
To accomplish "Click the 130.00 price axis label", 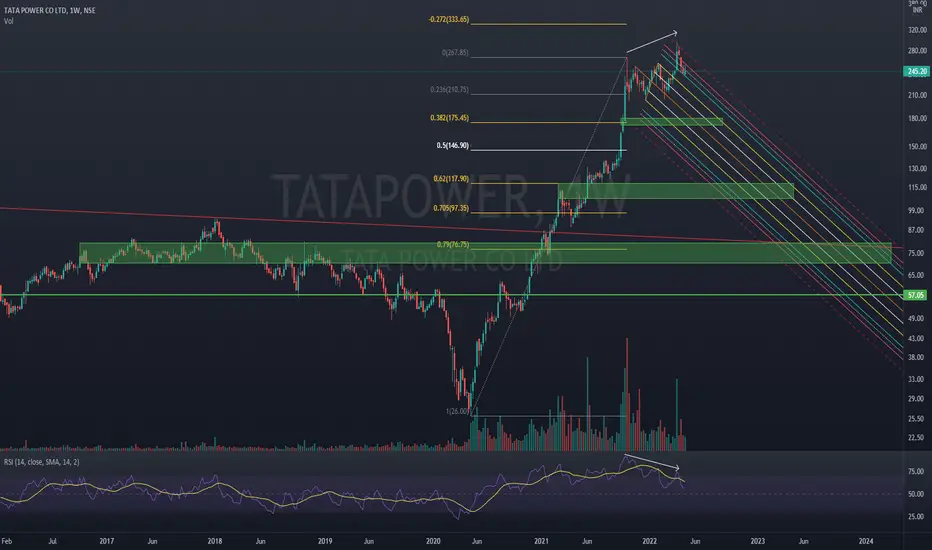I will 917,169.
